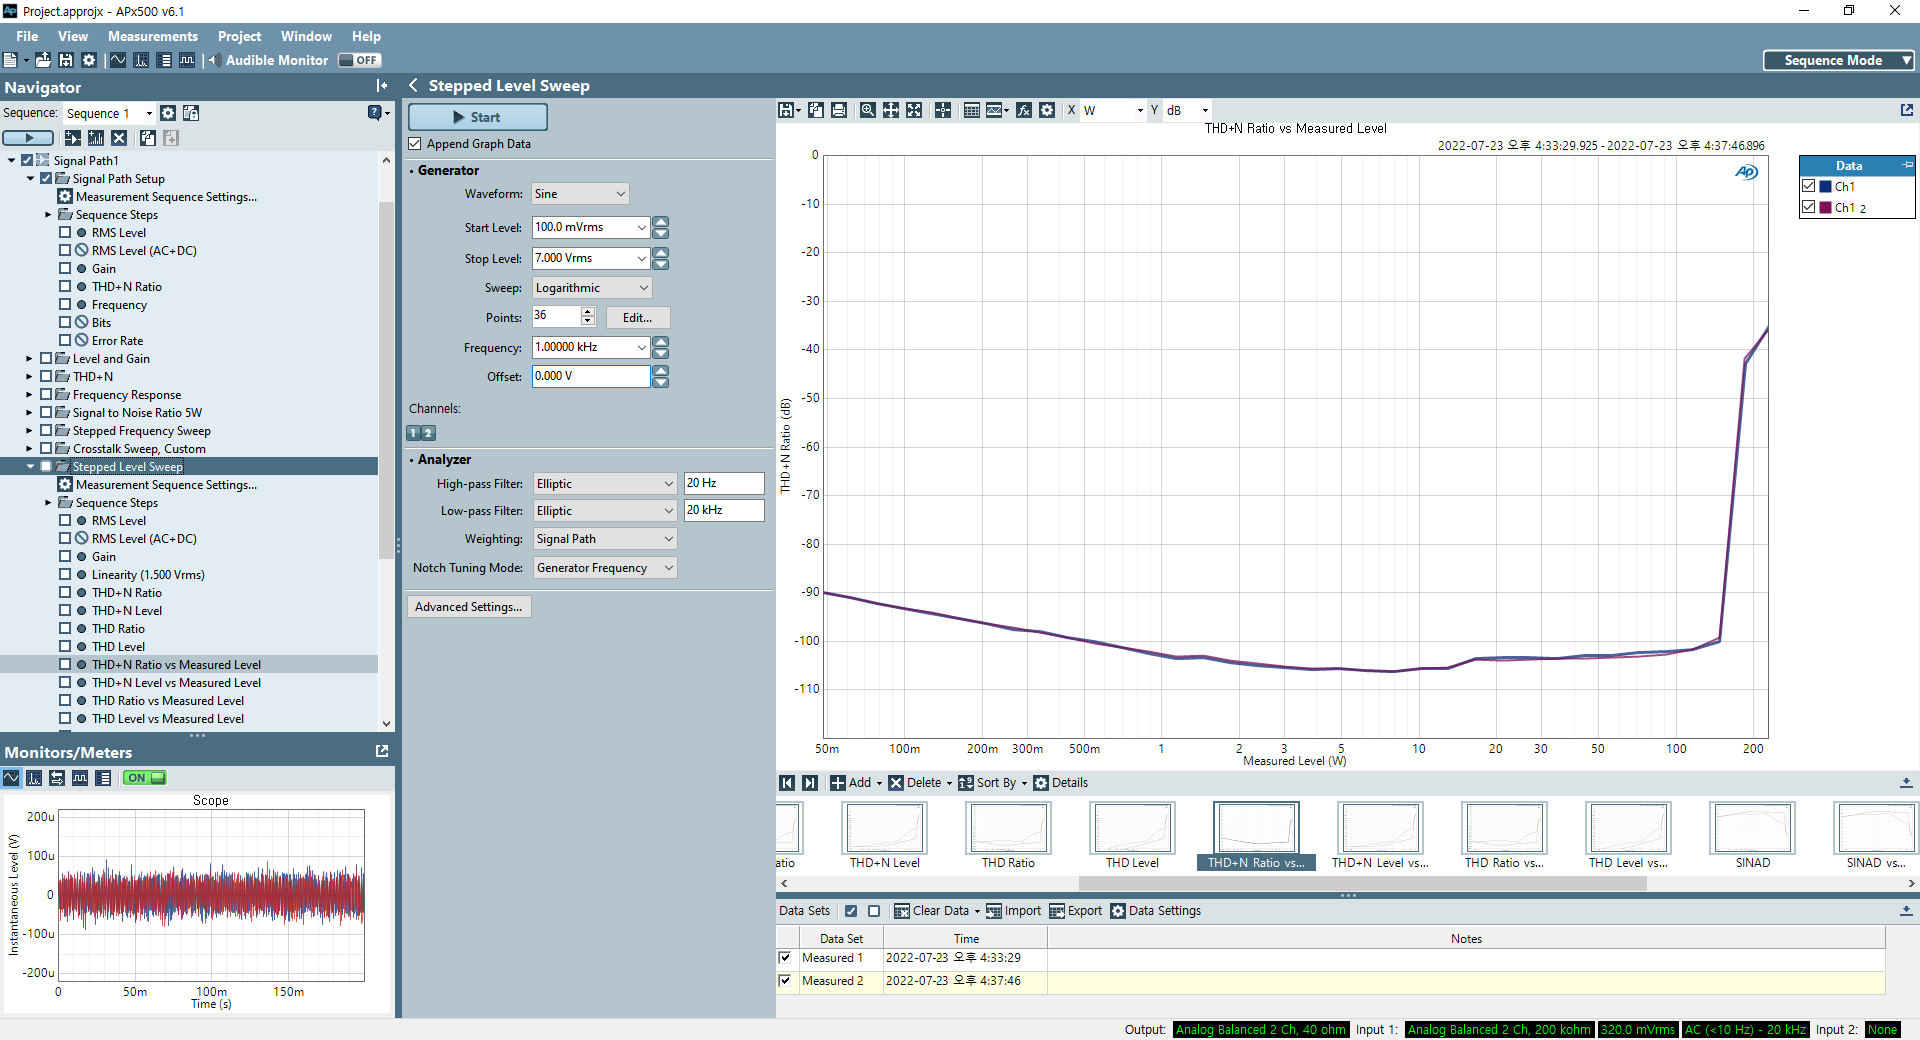Undock the graph panel
The height and width of the screenshot is (1040, 1920).
(x=1907, y=110)
